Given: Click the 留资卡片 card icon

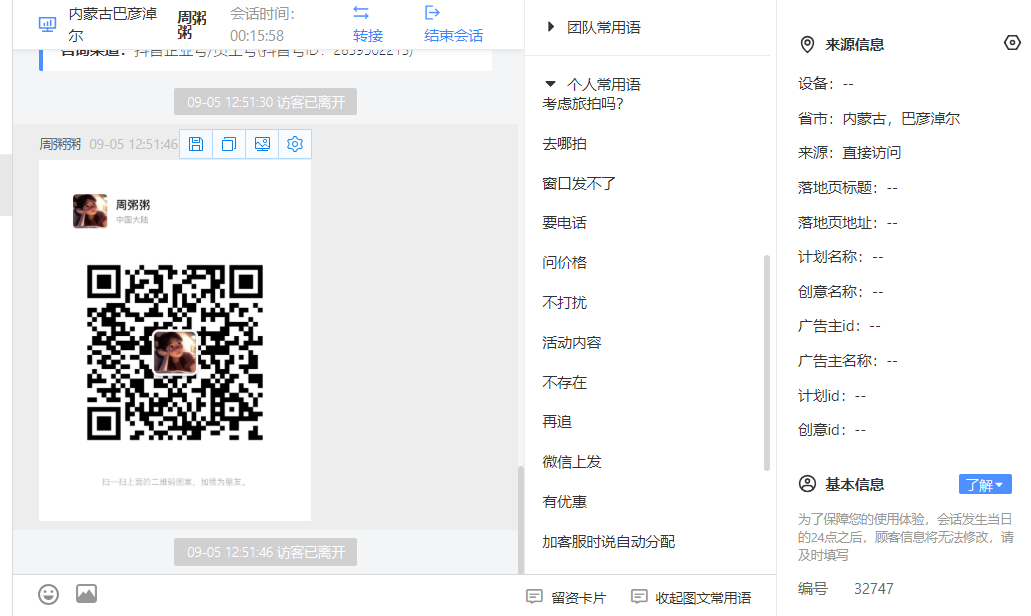Looking at the screenshot, I should click(x=534, y=597).
